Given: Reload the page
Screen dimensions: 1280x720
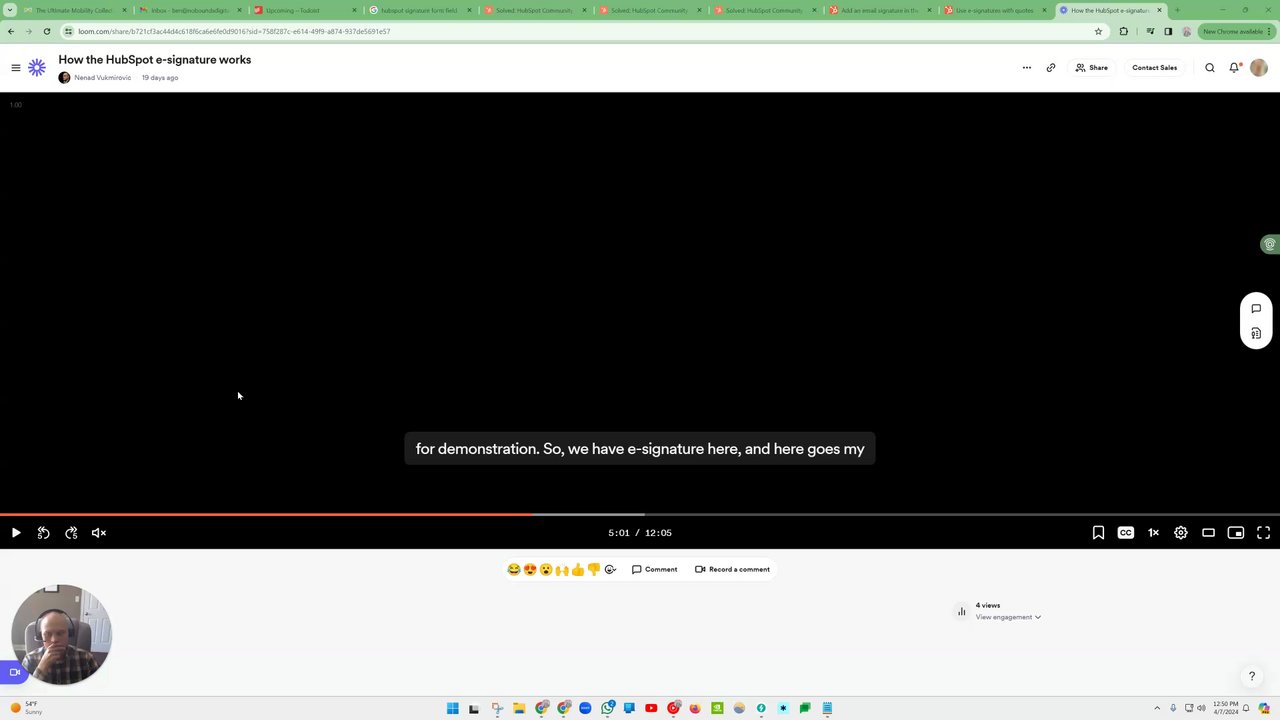Looking at the screenshot, I should [x=46, y=31].
